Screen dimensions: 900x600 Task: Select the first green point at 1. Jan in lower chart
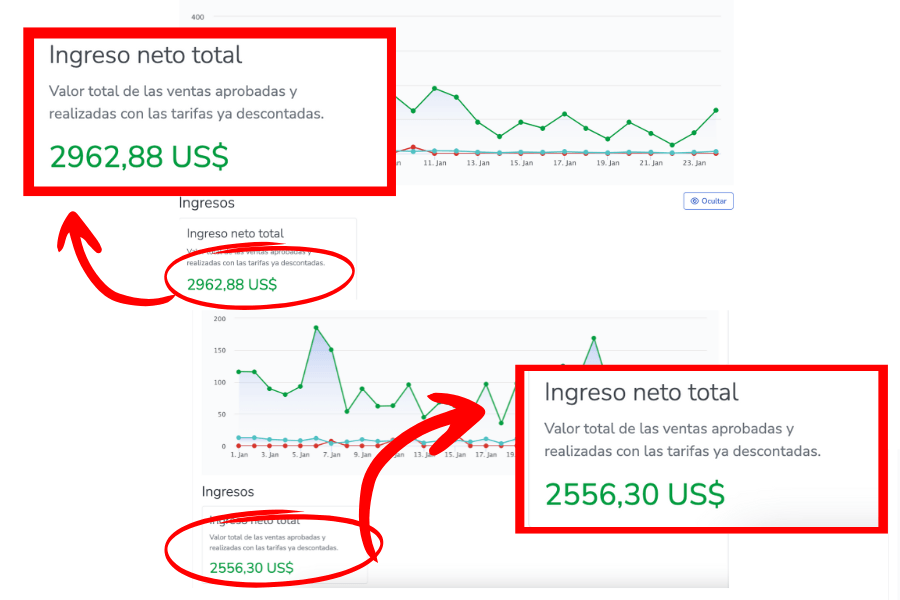pyautogui.click(x=239, y=372)
